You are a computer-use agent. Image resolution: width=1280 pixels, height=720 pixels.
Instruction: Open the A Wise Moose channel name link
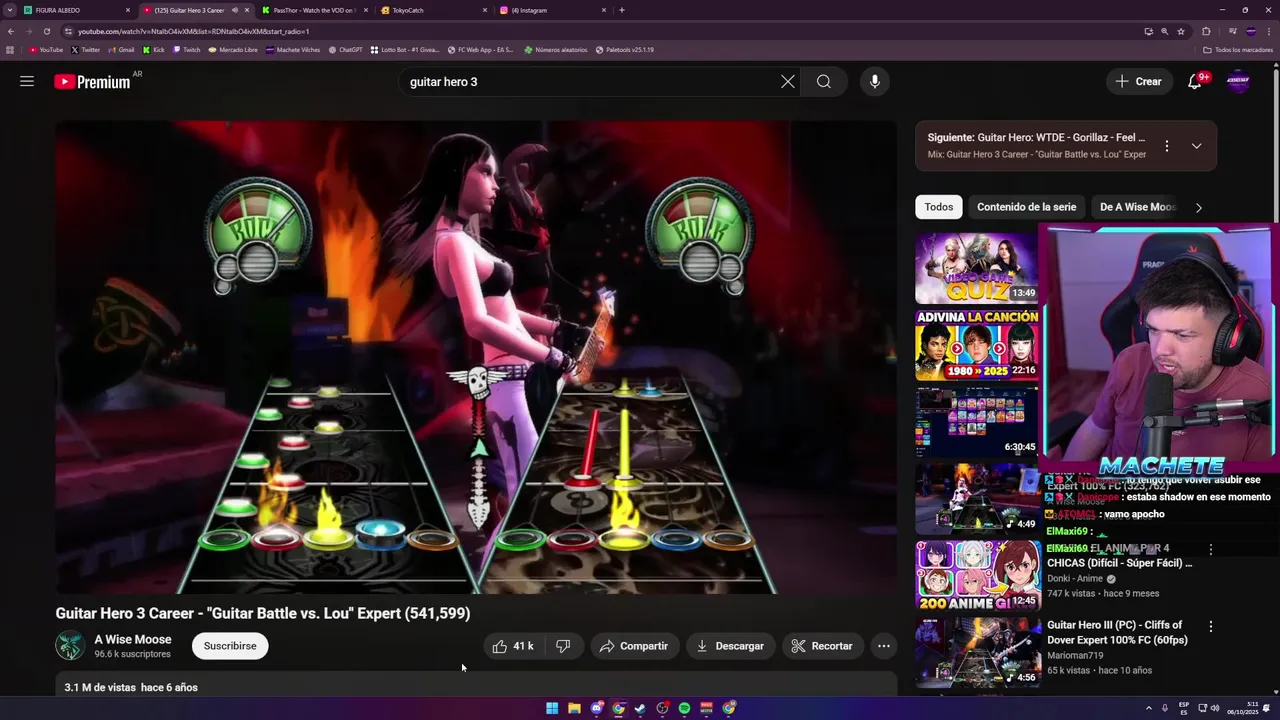point(133,640)
